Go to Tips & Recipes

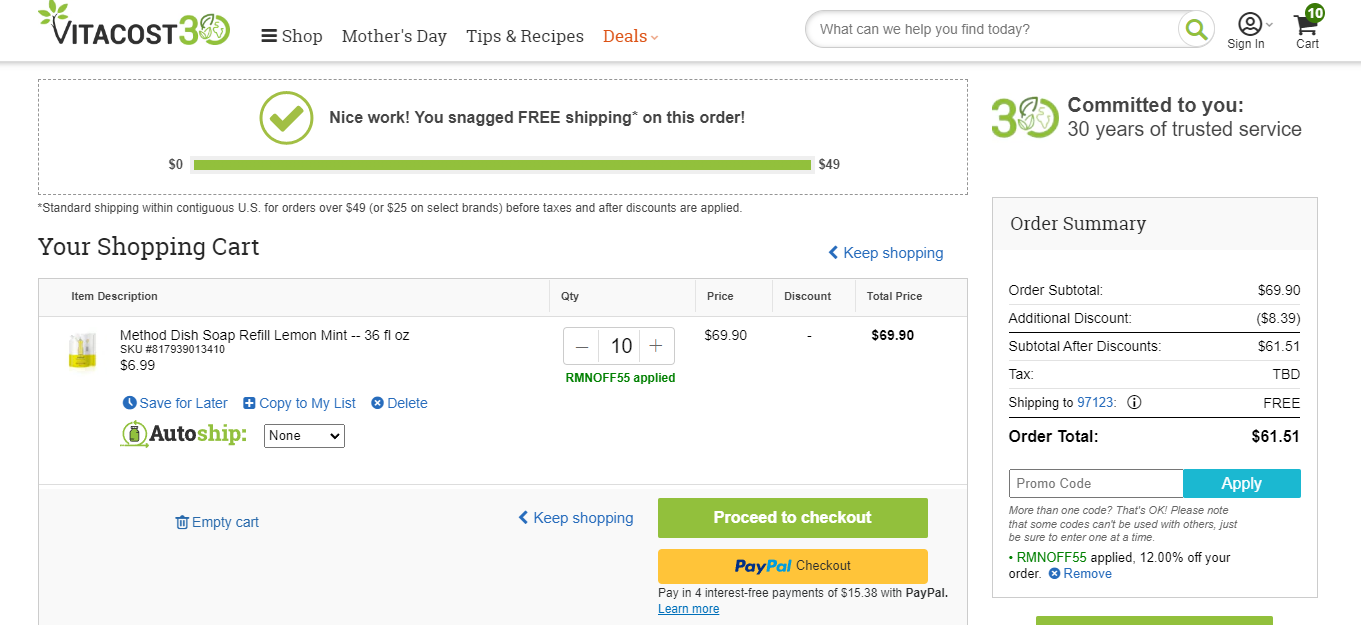coord(525,36)
